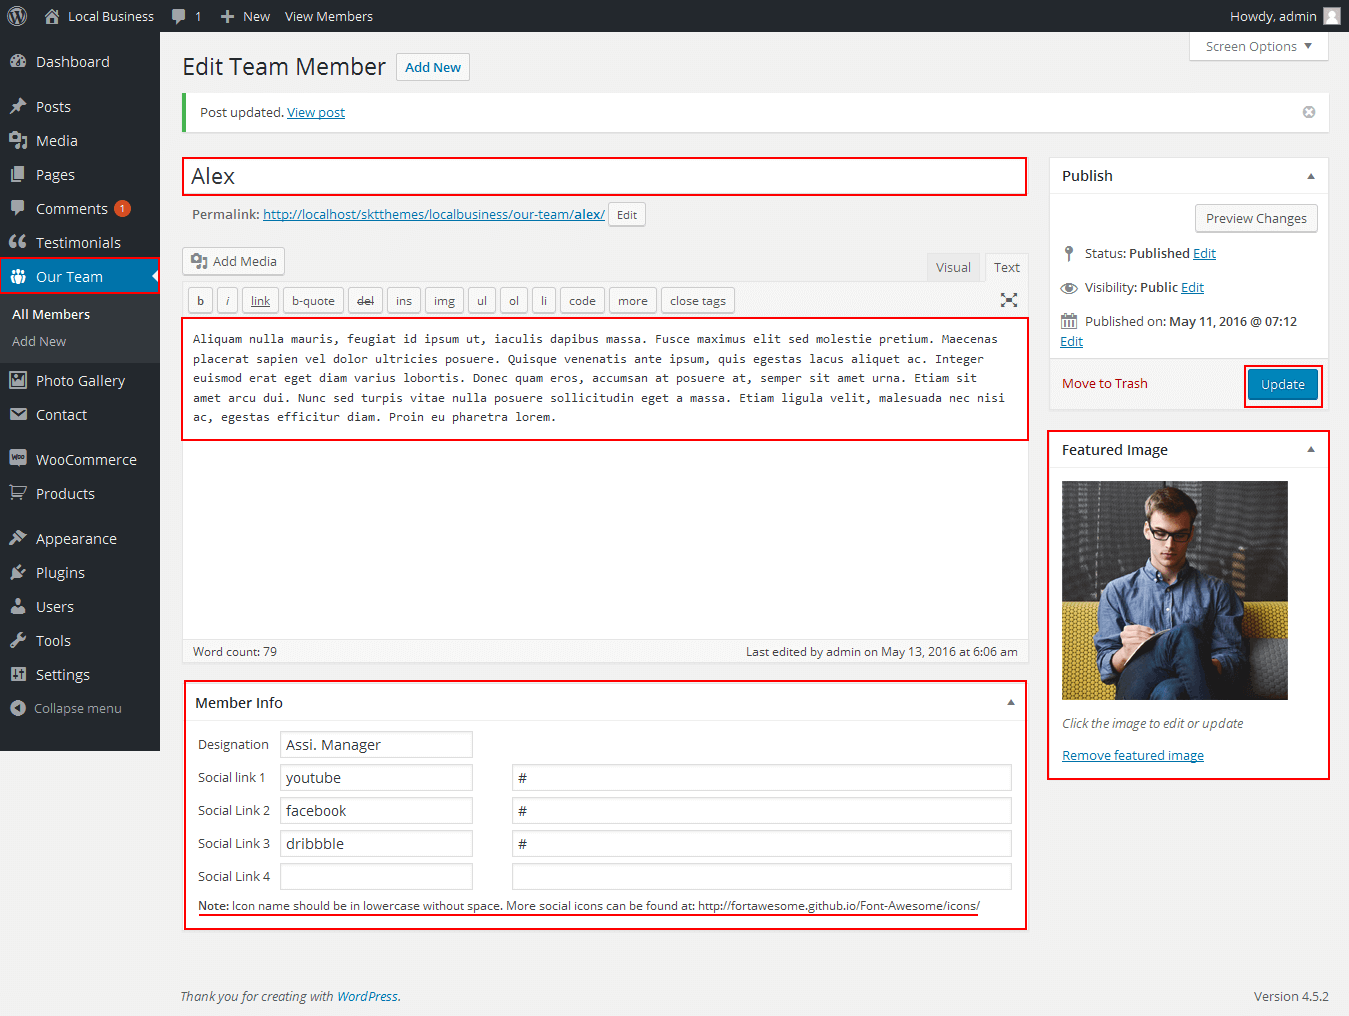
Task: Open admin user avatar in top bar
Action: (x=1331, y=16)
